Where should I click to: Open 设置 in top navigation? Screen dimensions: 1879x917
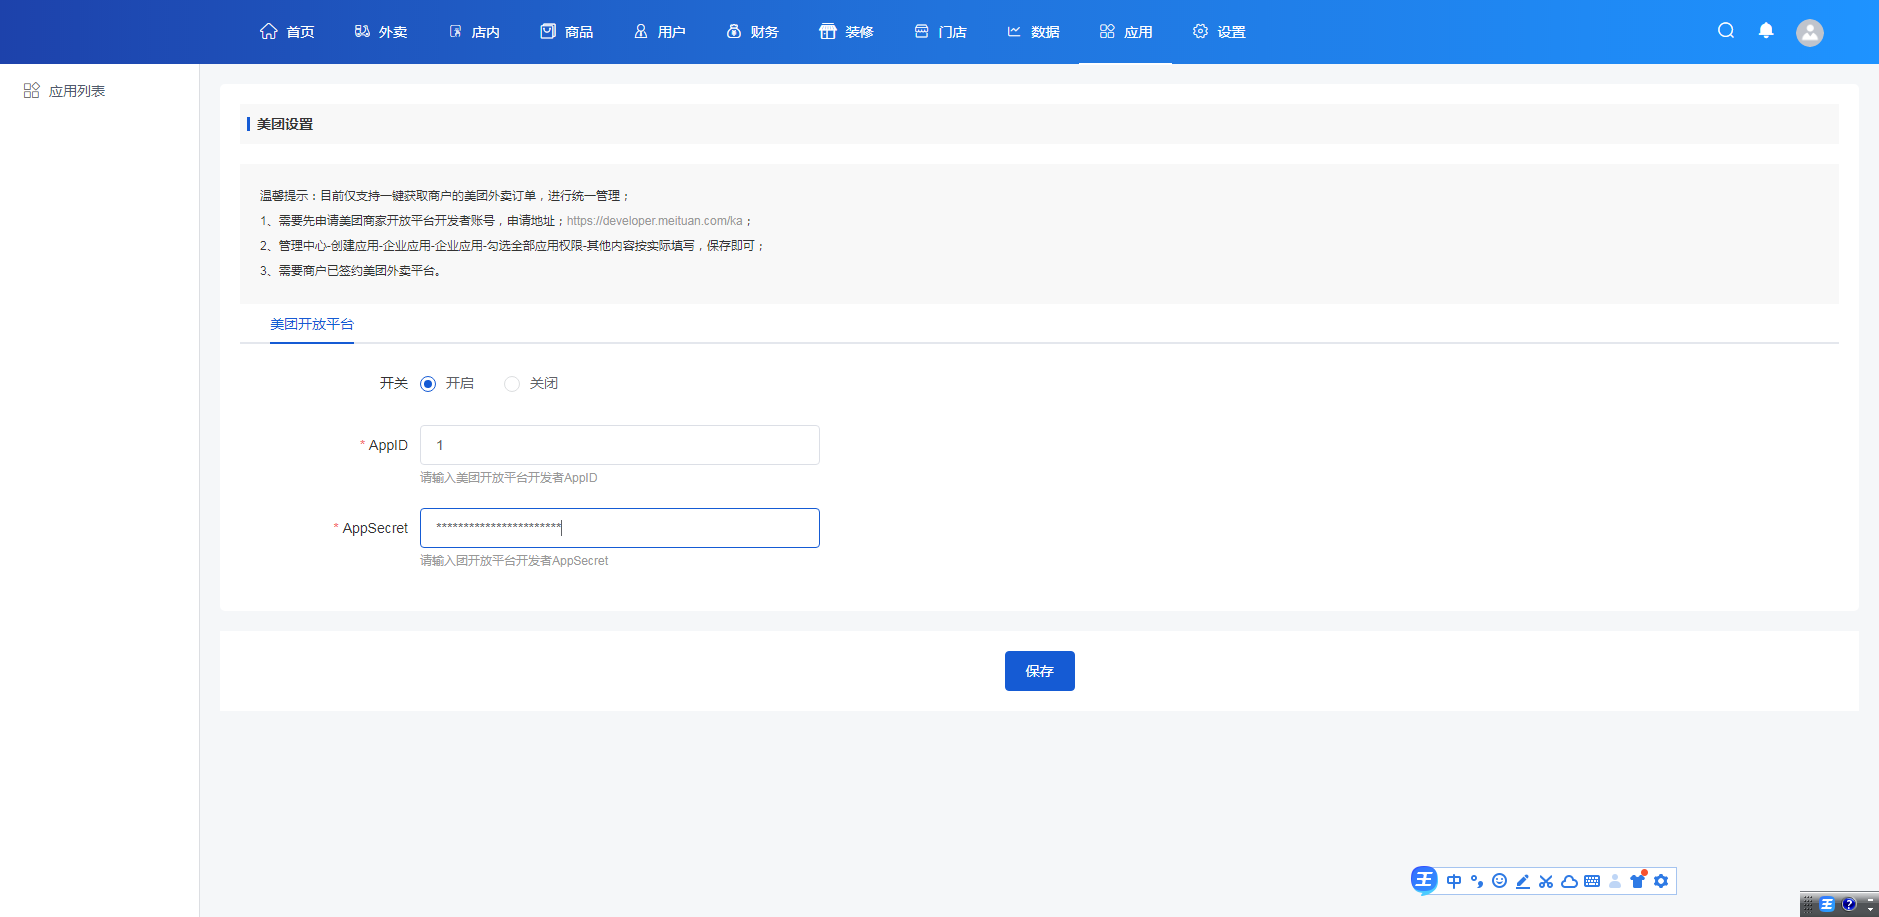click(1219, 32)
